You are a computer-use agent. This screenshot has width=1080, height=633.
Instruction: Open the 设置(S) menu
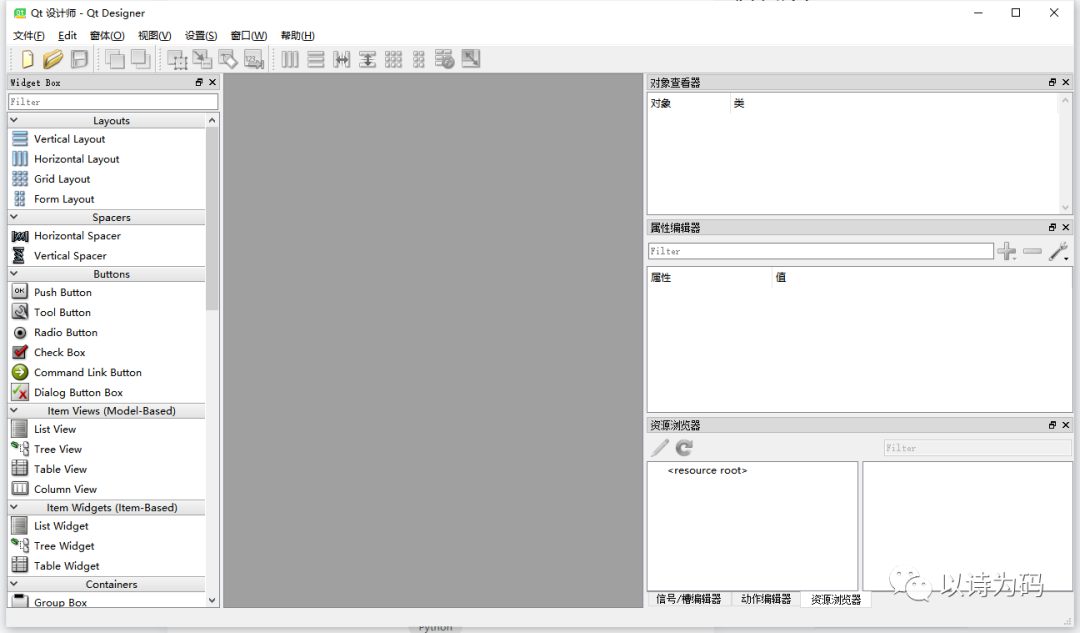[200, 35]
